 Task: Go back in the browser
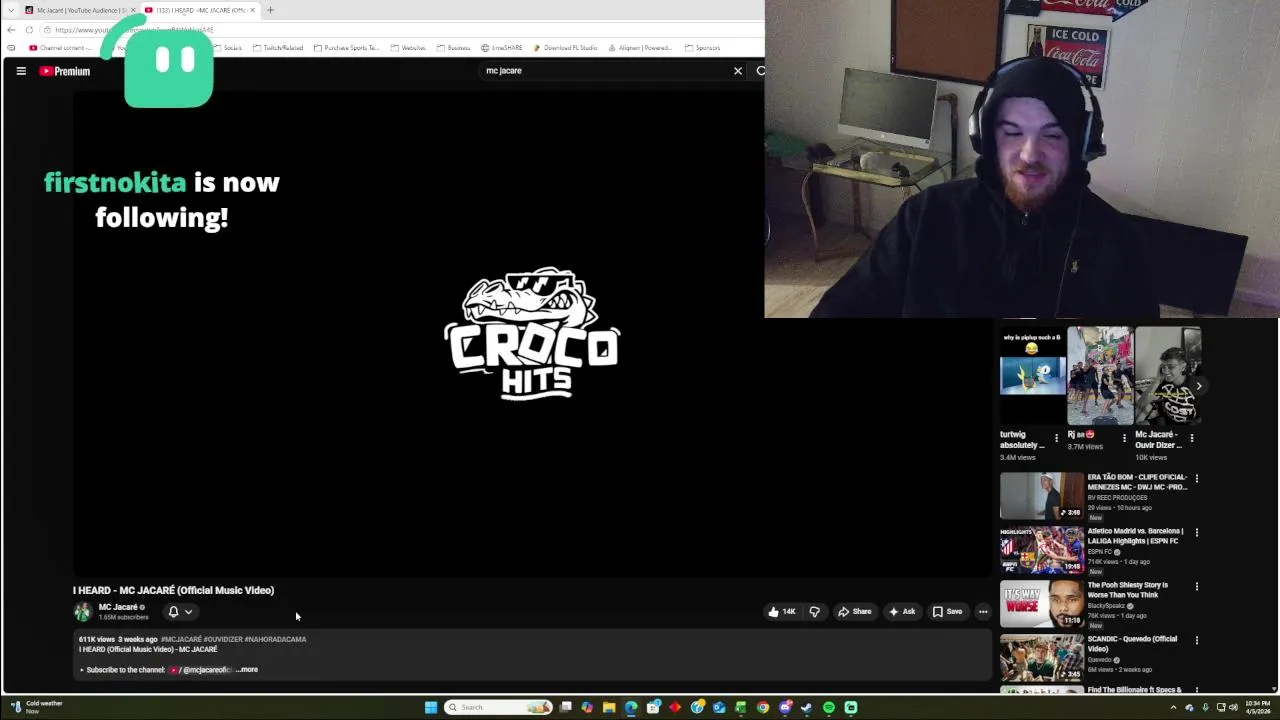point(11,30)
